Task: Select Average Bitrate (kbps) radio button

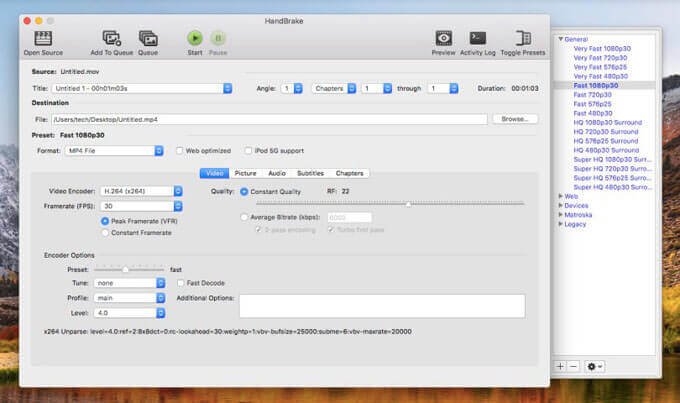Action: [244, 217]
